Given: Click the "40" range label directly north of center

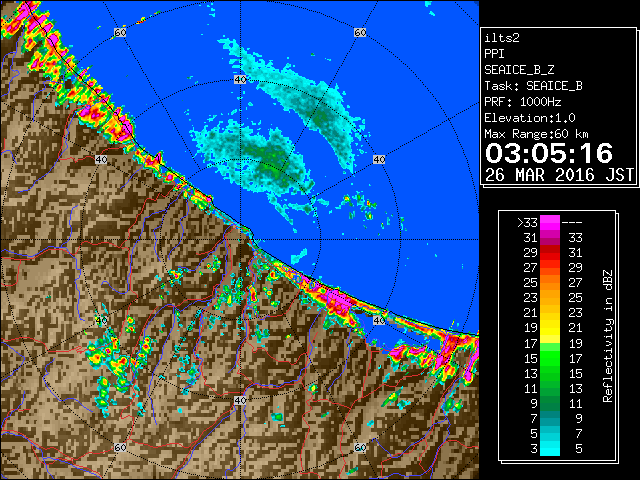Looking at the screenshot, I should pos(240,79).
